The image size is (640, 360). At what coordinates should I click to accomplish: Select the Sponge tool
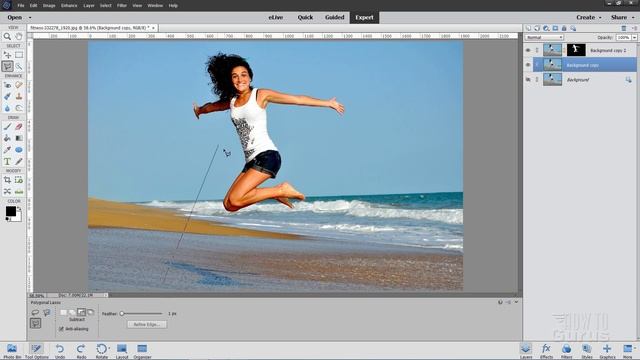(x=19, y=108)
